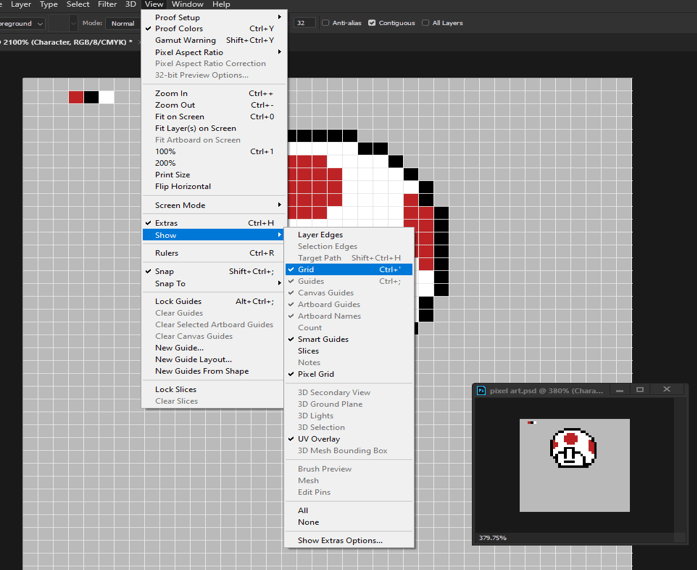
Task: Open the Mode Normal dropdown
Action: click(123, 23)
